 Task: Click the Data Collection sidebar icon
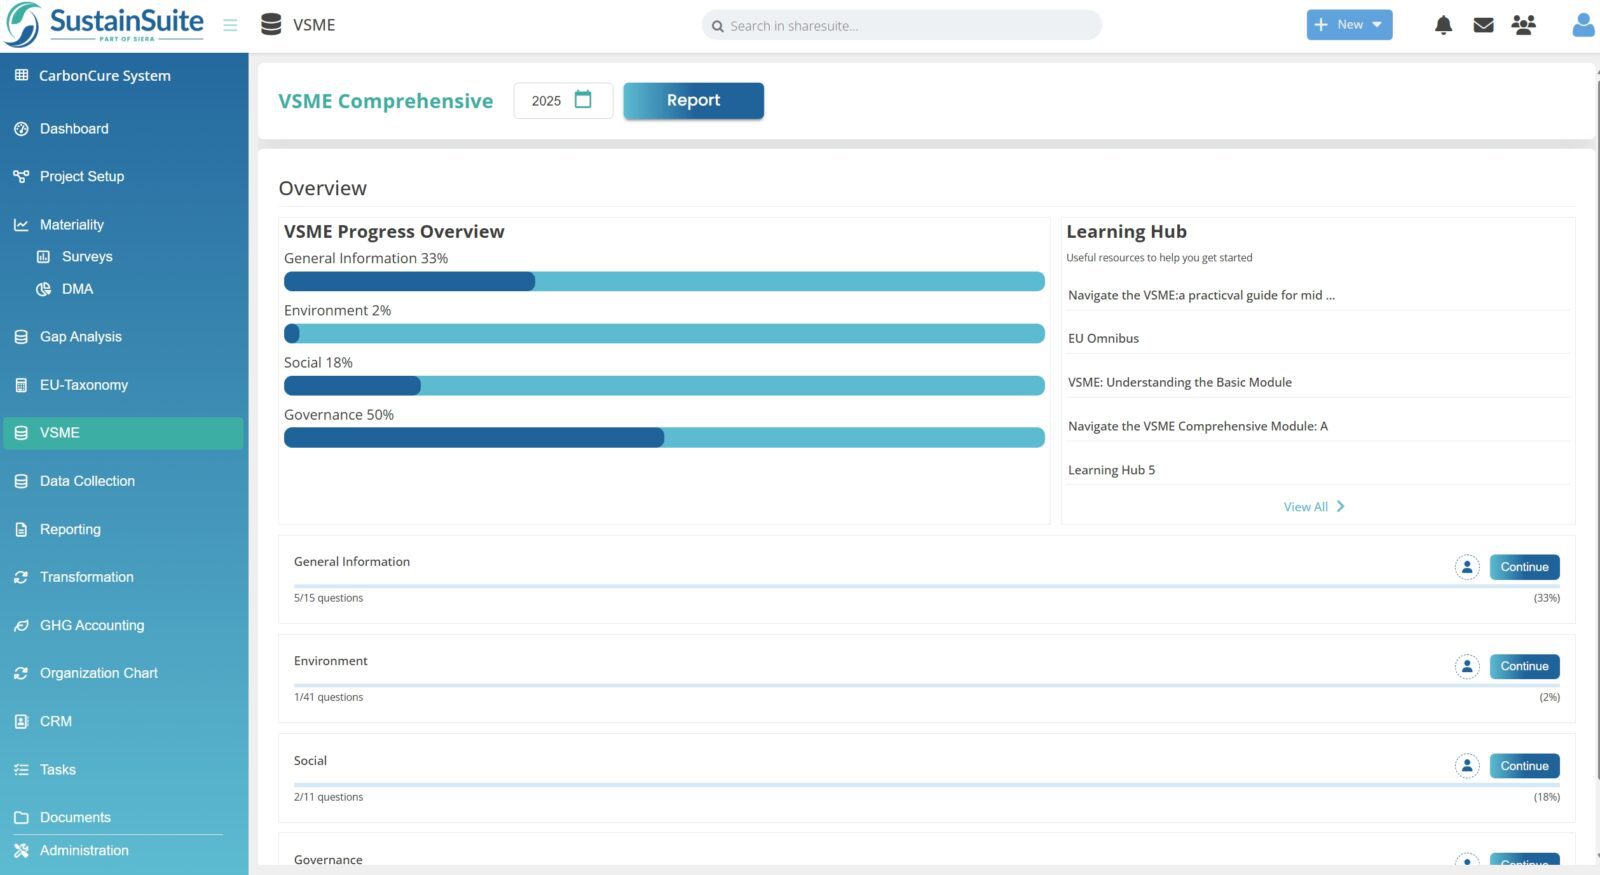(21, 481)
